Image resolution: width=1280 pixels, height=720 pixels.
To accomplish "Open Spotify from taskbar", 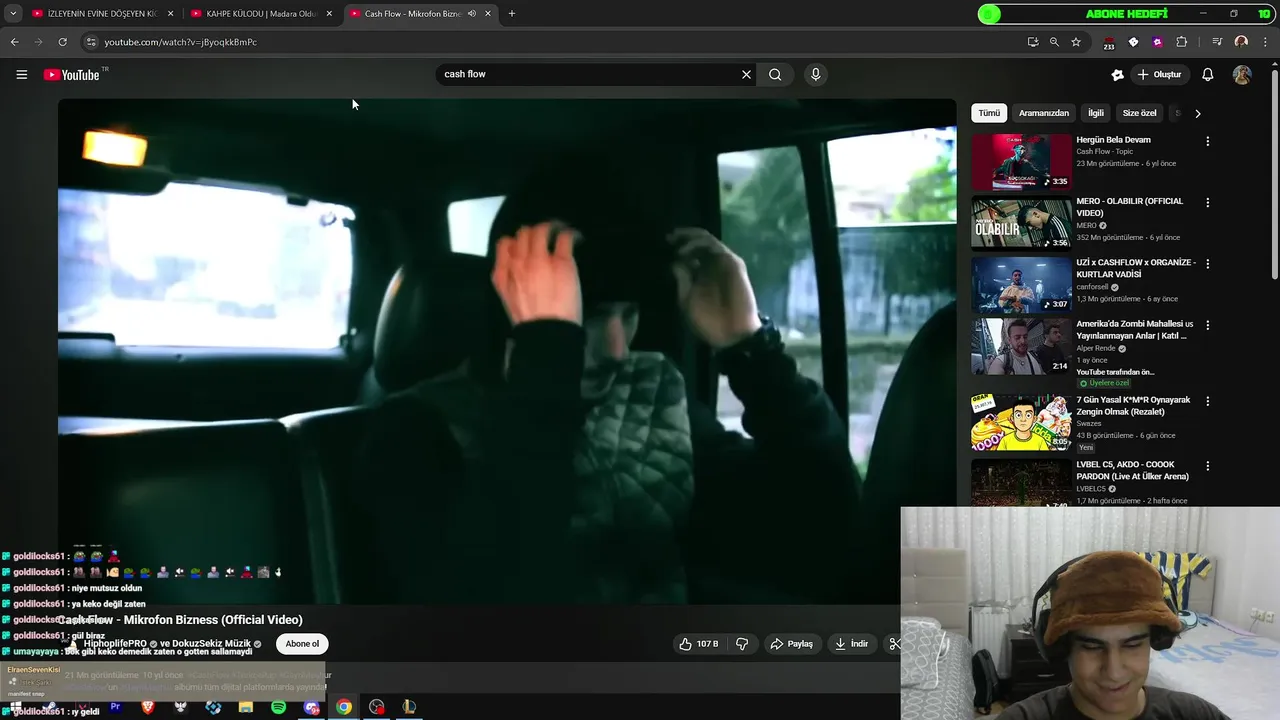I will [x=279, y=707].
